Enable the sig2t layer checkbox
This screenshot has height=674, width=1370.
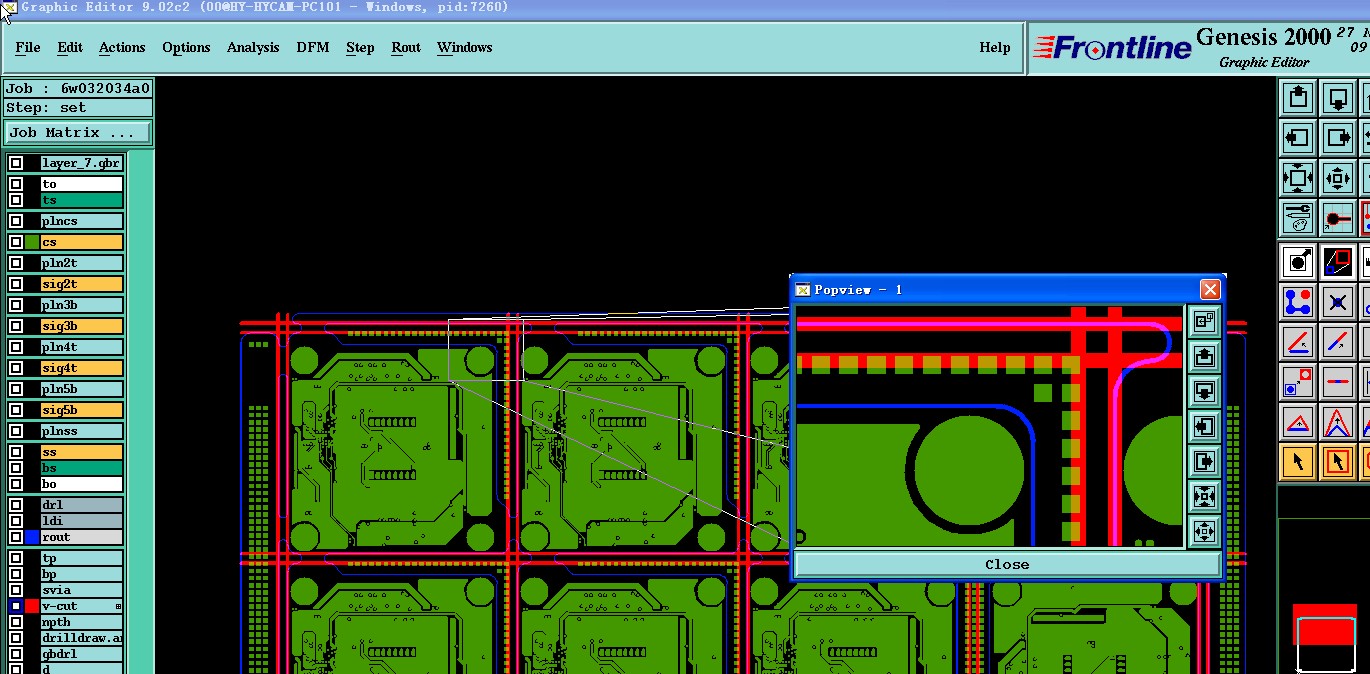[16, 284]
